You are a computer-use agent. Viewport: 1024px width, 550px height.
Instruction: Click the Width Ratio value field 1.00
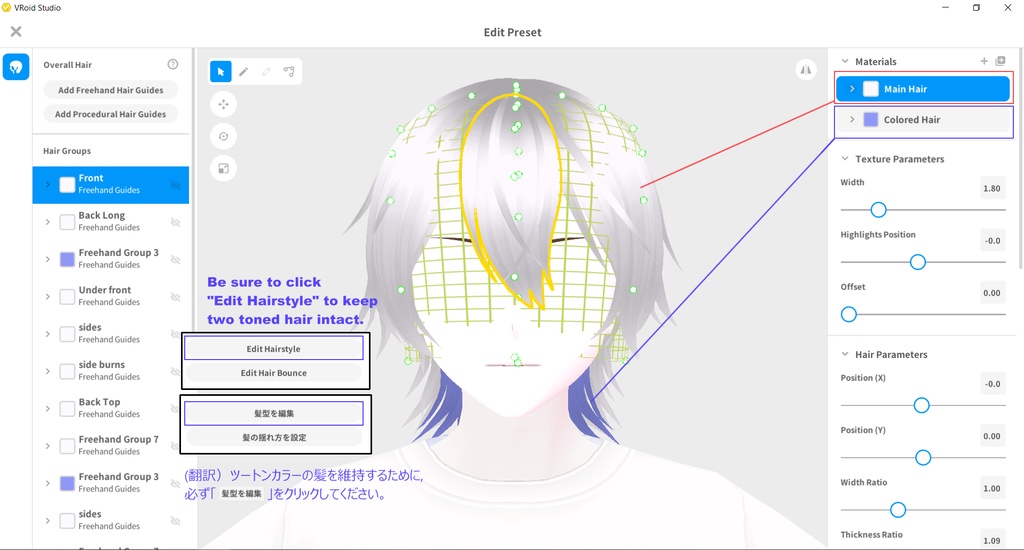[992, 488]
